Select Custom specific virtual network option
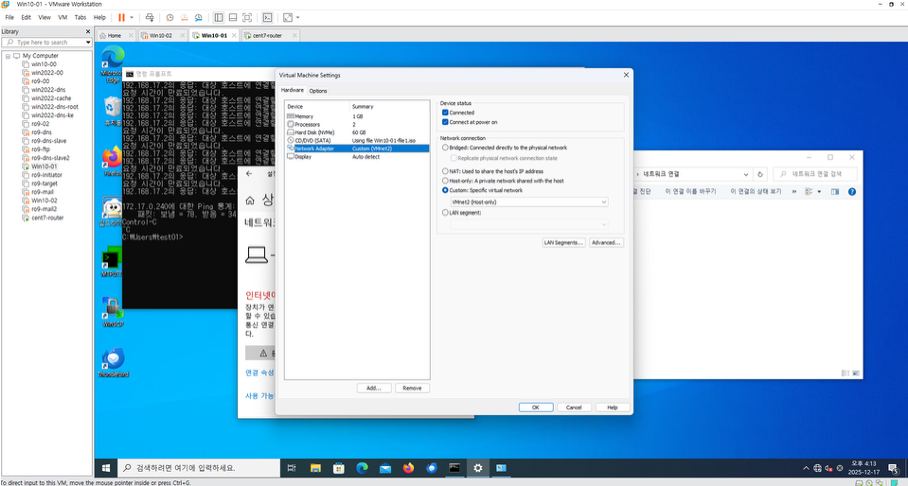The width and height of the screenshot is (908, 486). [445, 190]
